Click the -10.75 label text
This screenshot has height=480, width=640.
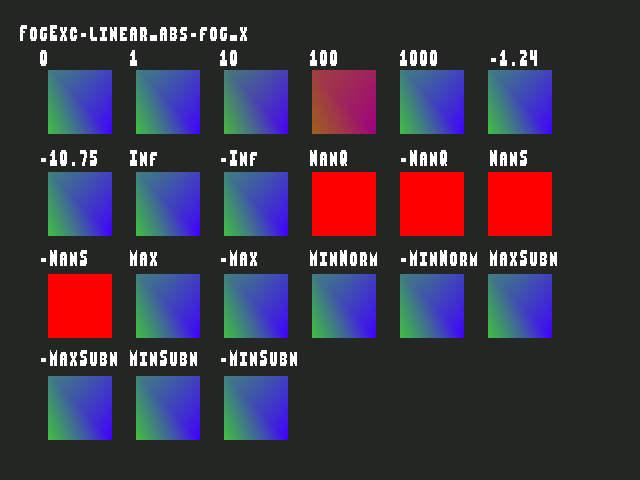pos(69,158)
